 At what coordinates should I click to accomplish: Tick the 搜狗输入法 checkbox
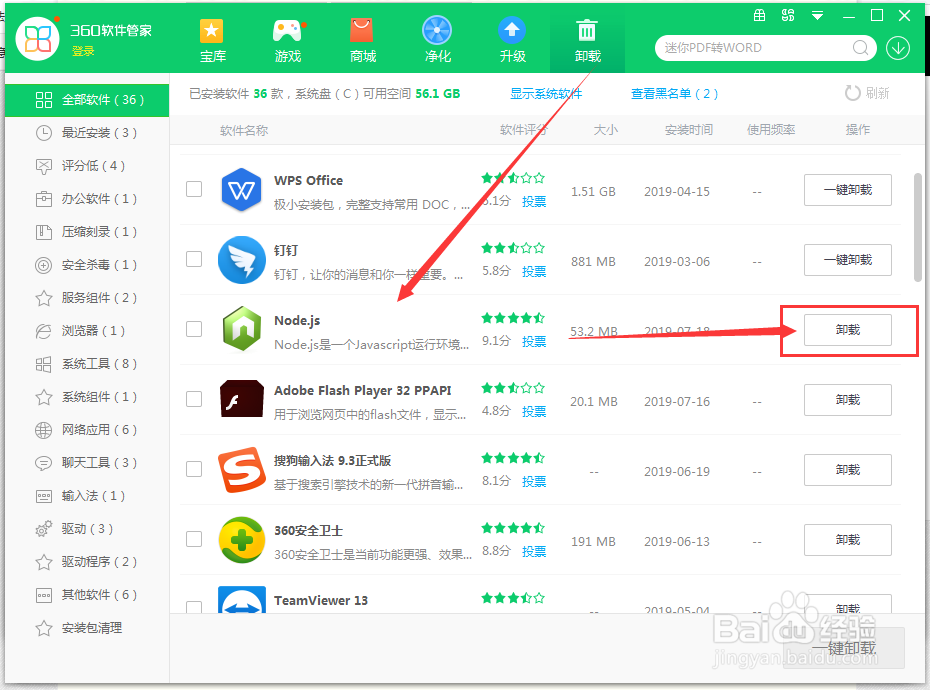tap(194, 469)
